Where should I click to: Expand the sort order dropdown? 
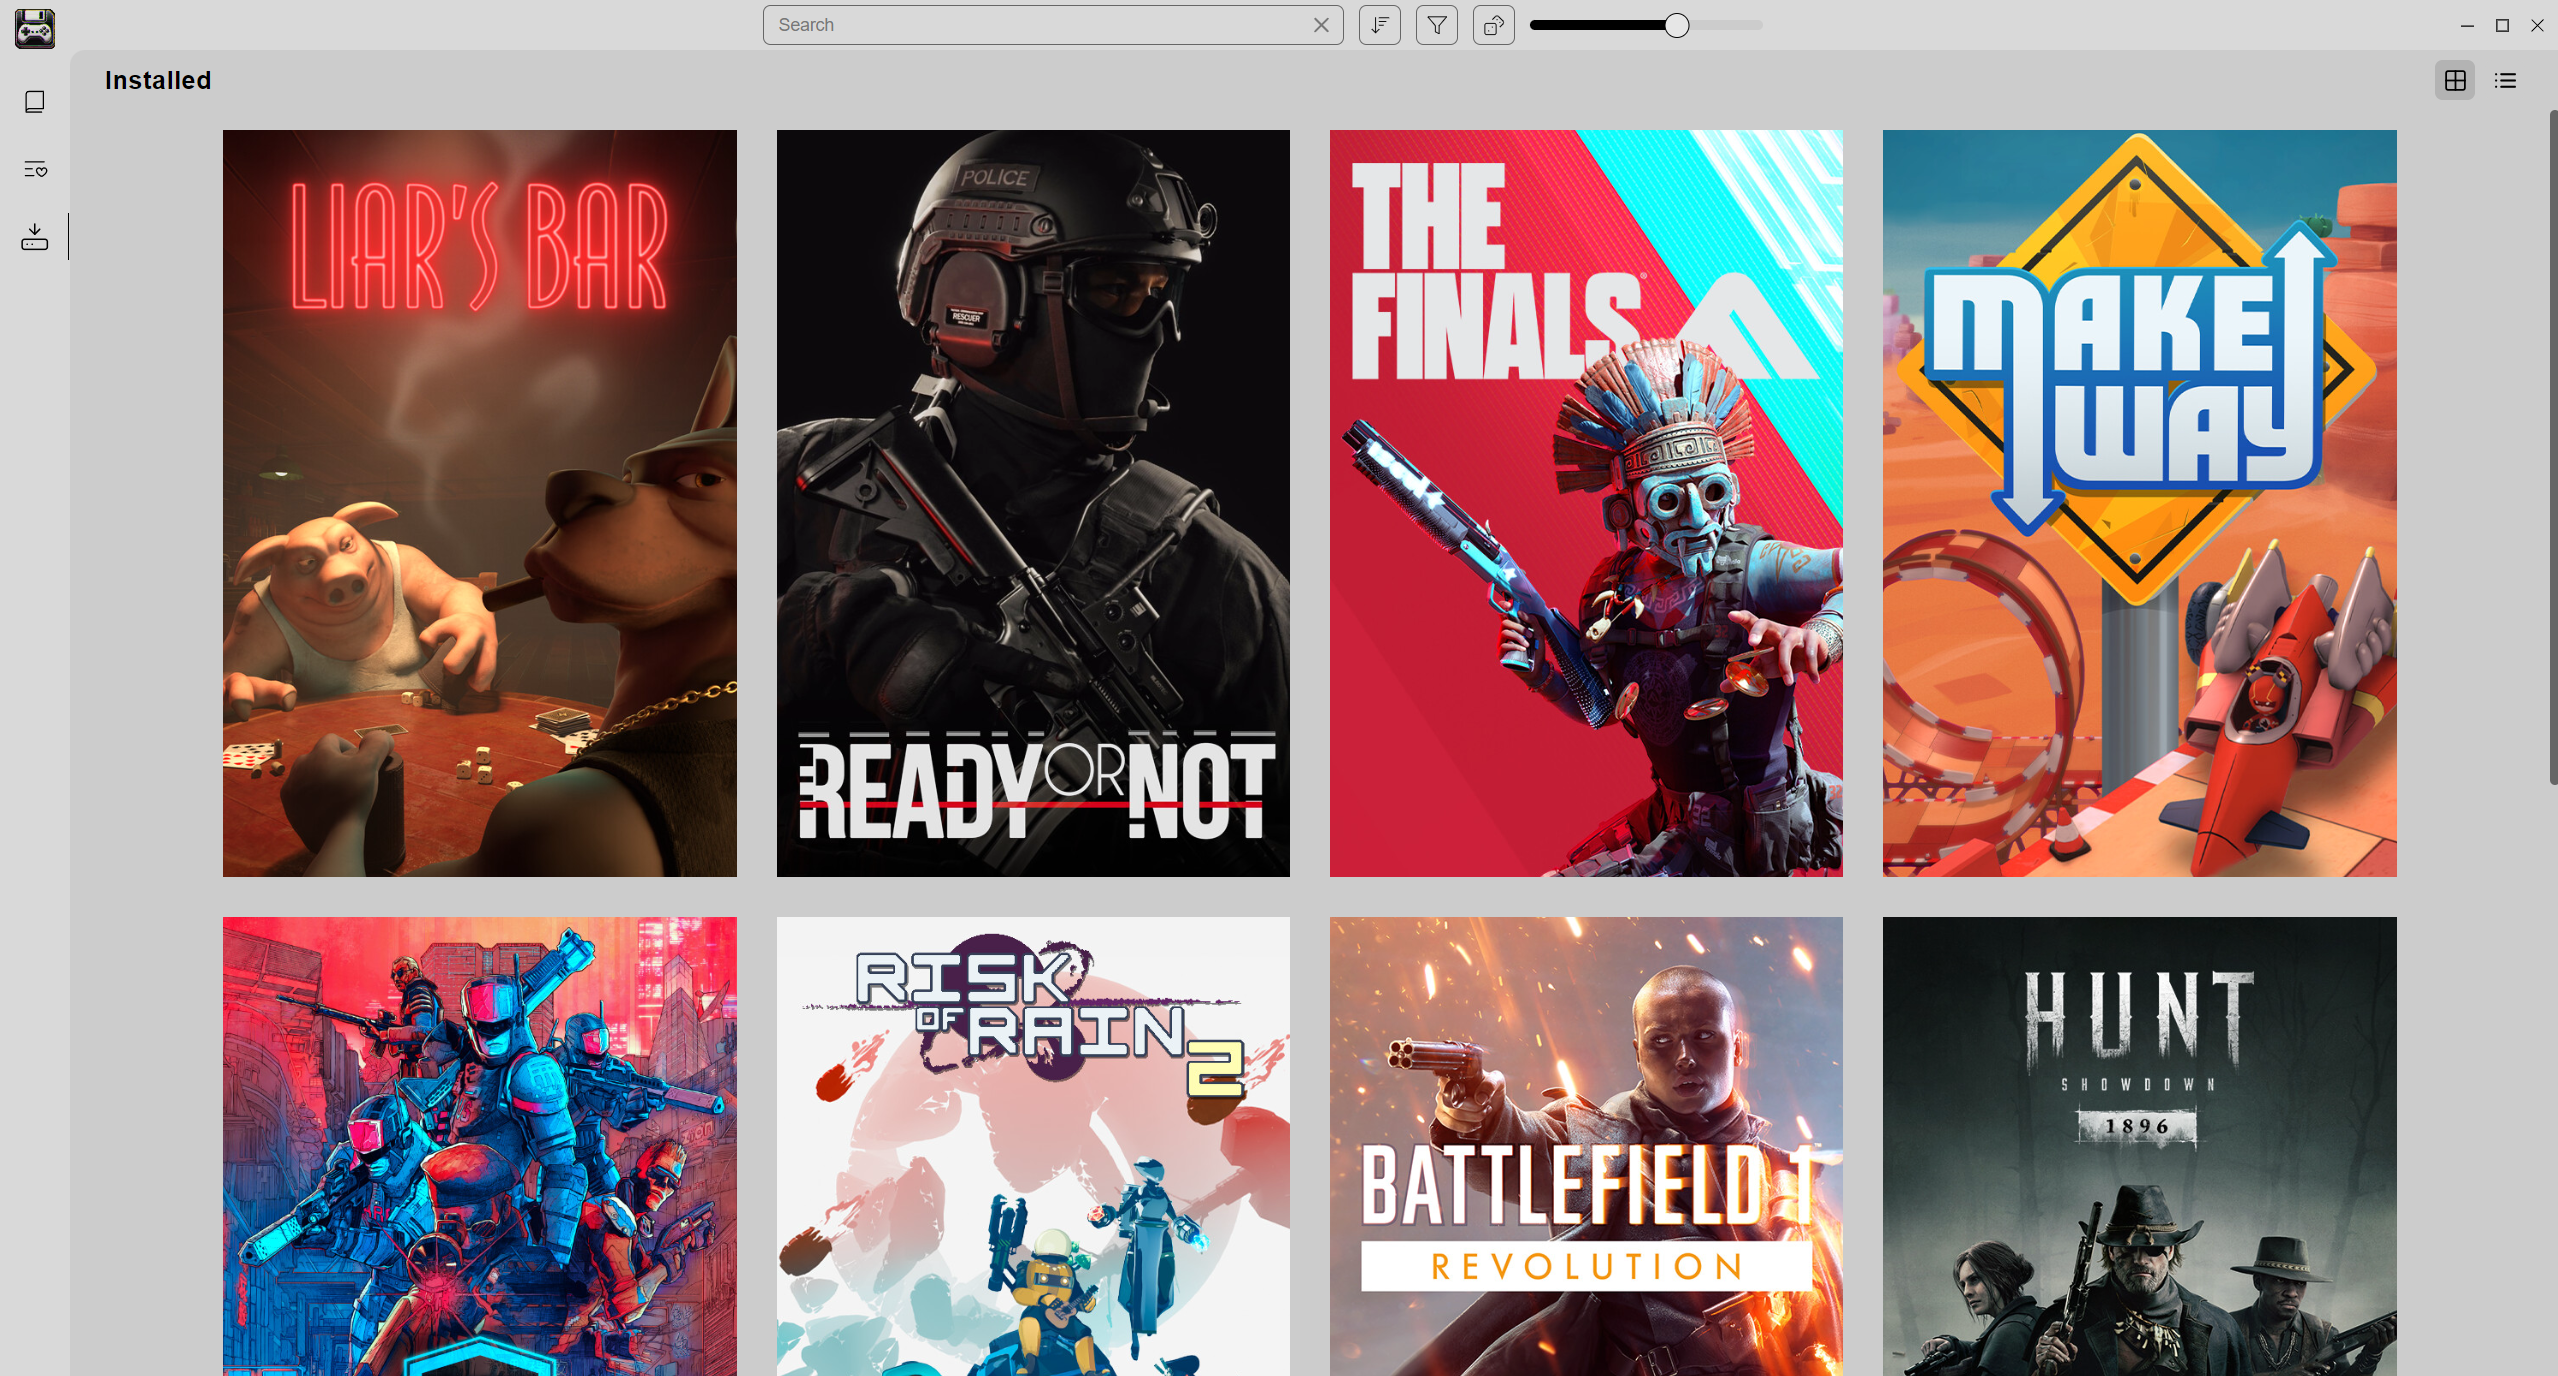click(x=1379, y=25)
